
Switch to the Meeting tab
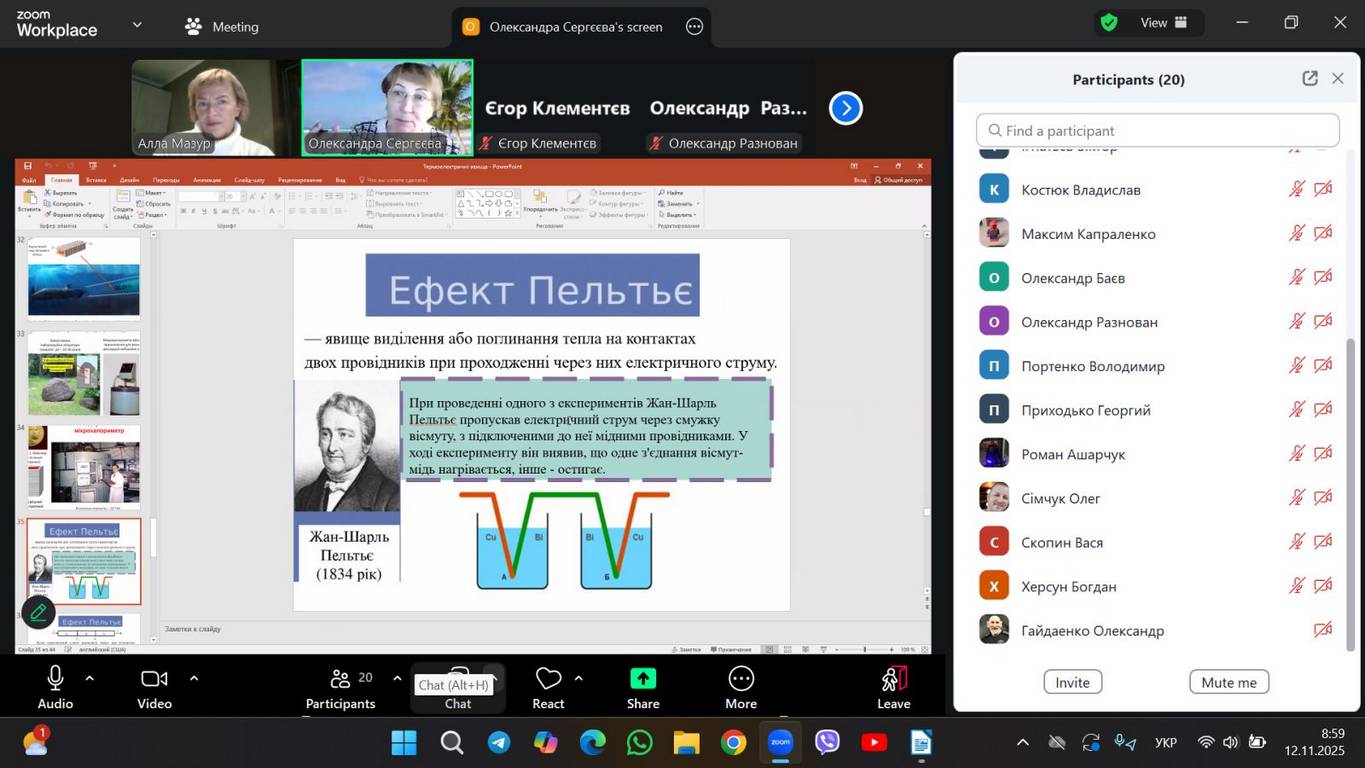[222, 27]
